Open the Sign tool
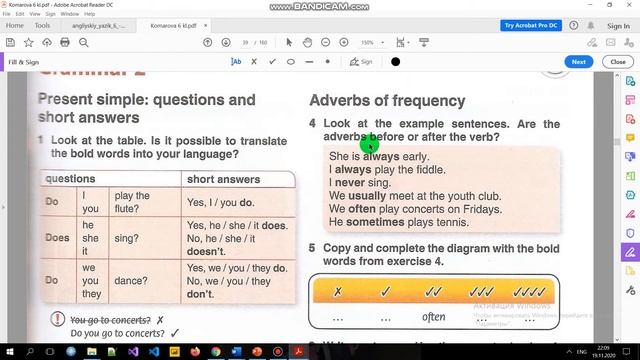The width and height of the screenshot is (640, 360). 361,62
